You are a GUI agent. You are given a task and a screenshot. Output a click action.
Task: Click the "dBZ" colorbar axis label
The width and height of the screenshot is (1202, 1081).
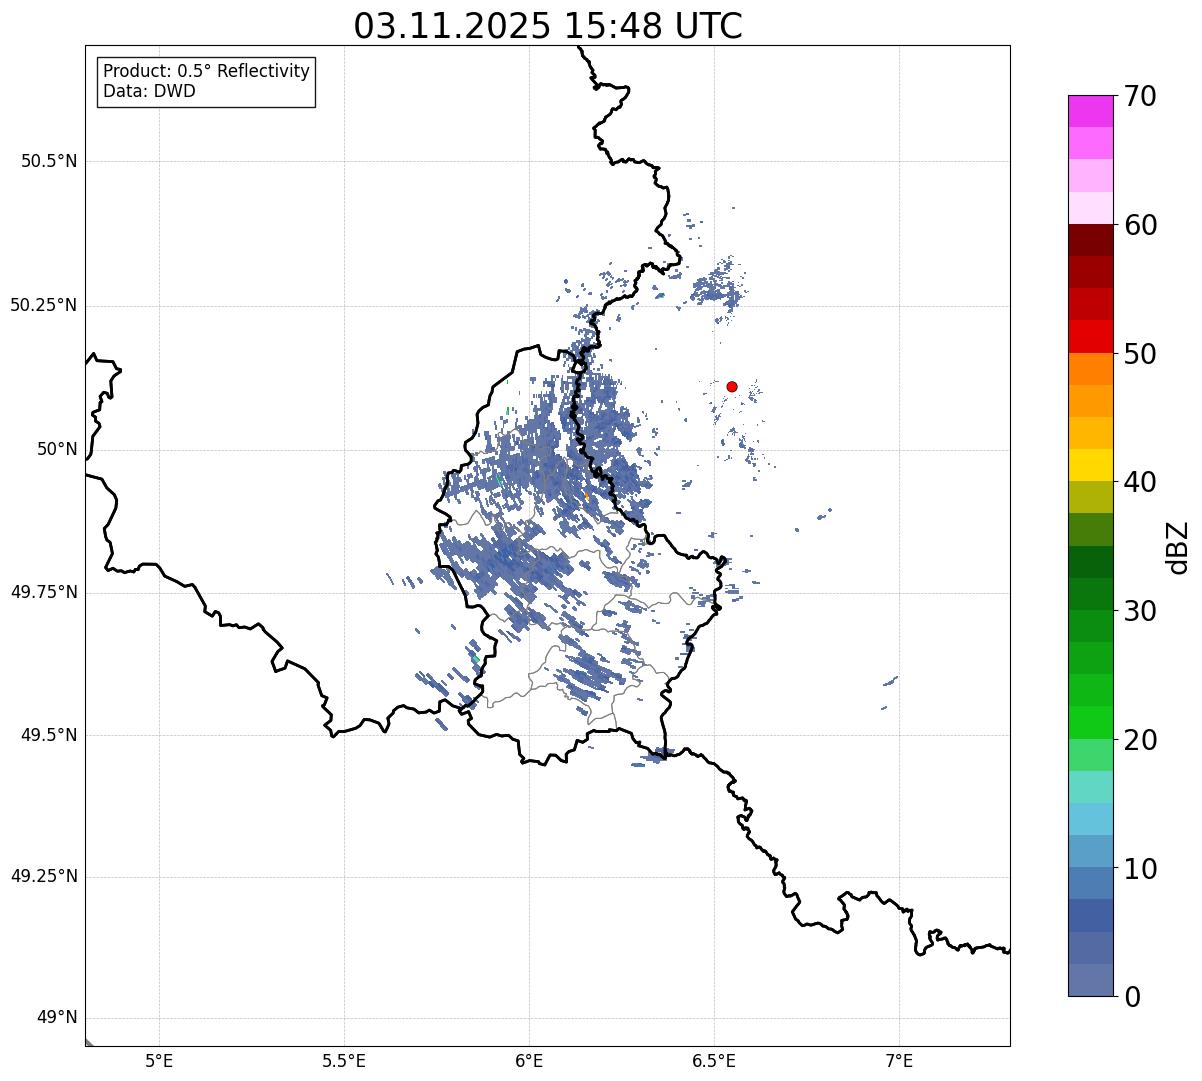pyautogui.click(x=1178, y=547)
